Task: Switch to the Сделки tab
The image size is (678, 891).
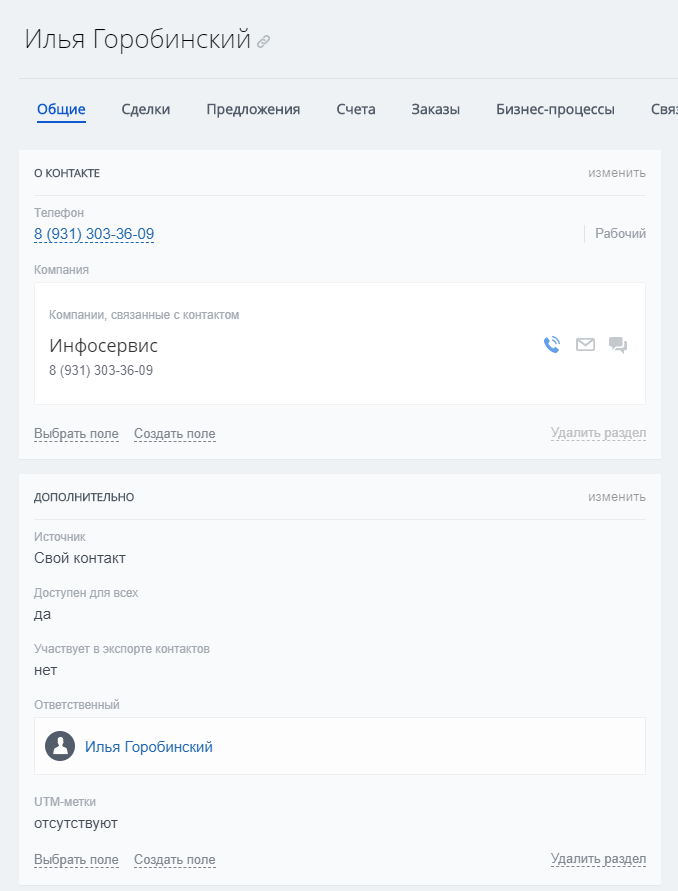Action: [x=146, y=110]
